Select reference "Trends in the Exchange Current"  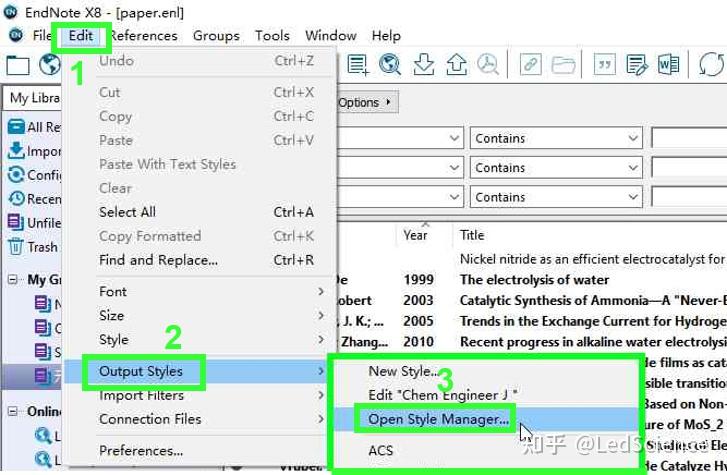click(x=592, y=321)
